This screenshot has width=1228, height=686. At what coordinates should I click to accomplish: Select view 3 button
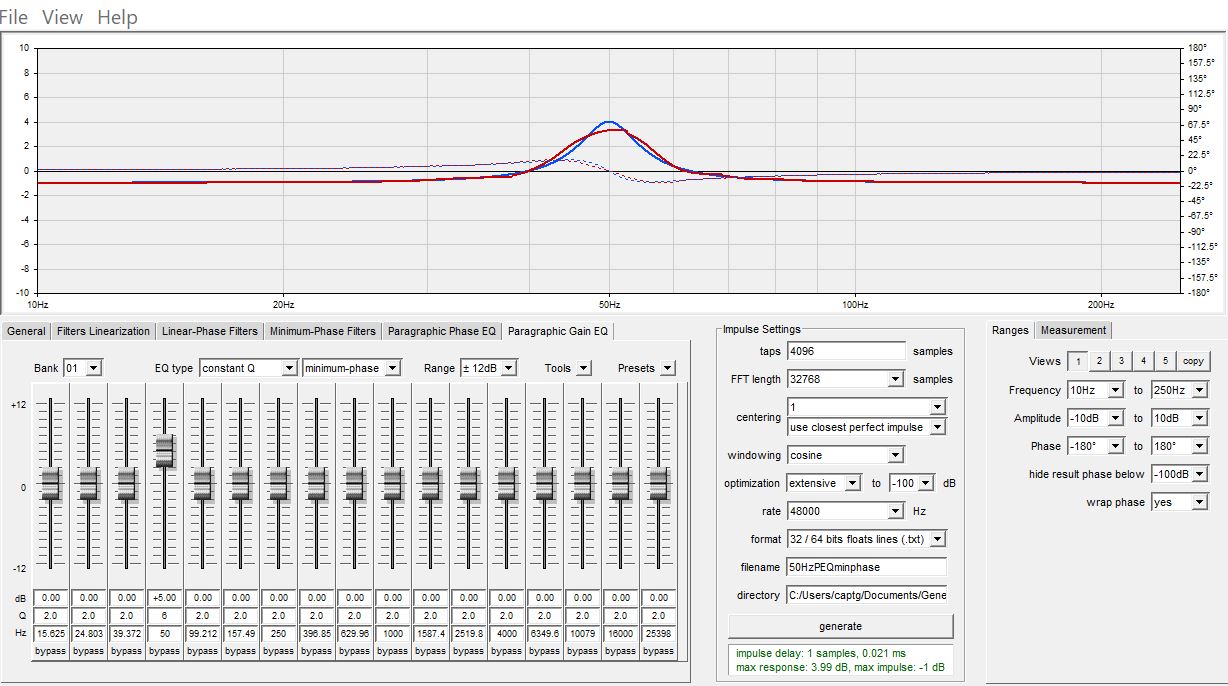(x=1121, y=361)
